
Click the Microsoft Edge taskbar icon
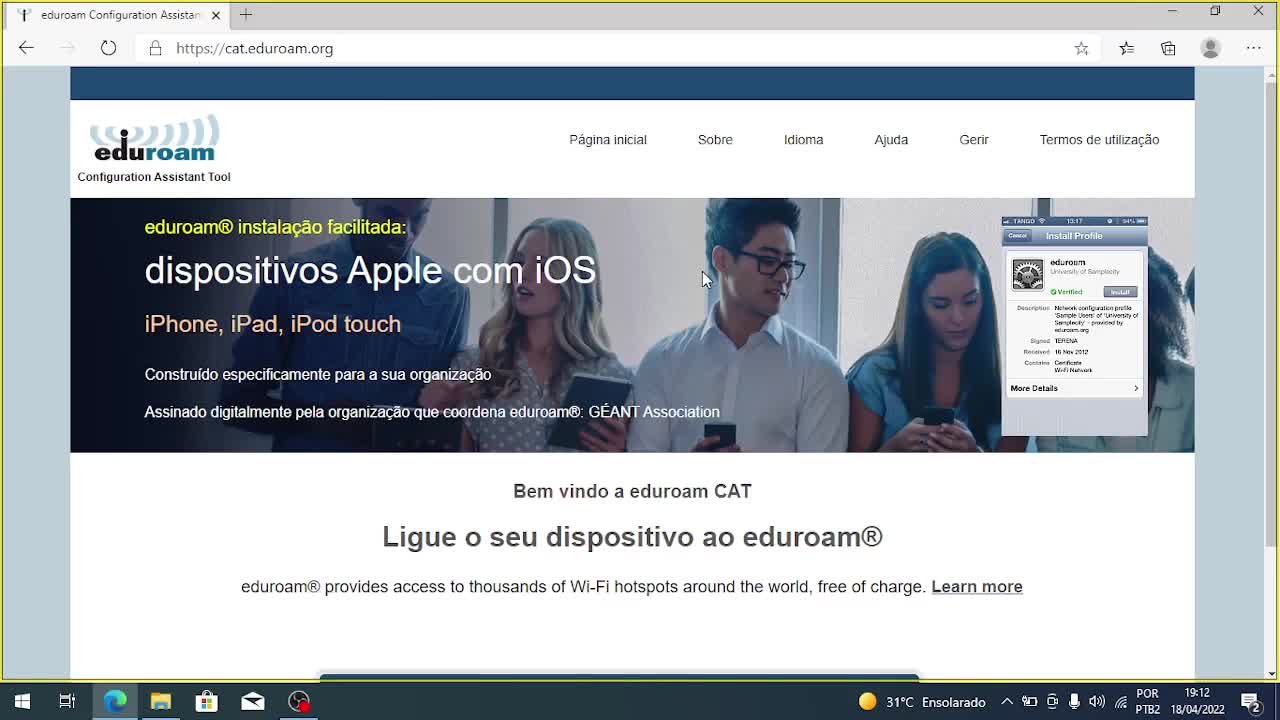[x=115, y=702]
